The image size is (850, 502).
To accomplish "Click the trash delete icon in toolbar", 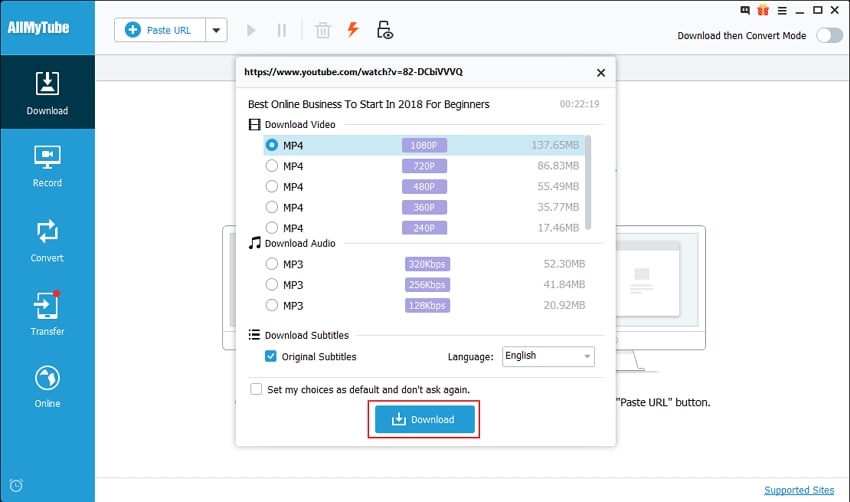I will click(323, 30).
